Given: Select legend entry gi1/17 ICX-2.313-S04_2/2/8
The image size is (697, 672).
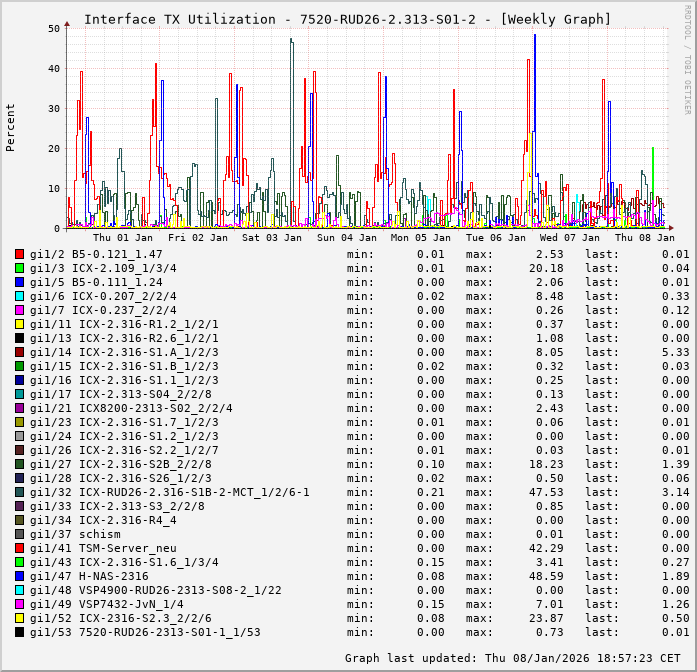Looking at the screenshot, I should tap(120, 394).
